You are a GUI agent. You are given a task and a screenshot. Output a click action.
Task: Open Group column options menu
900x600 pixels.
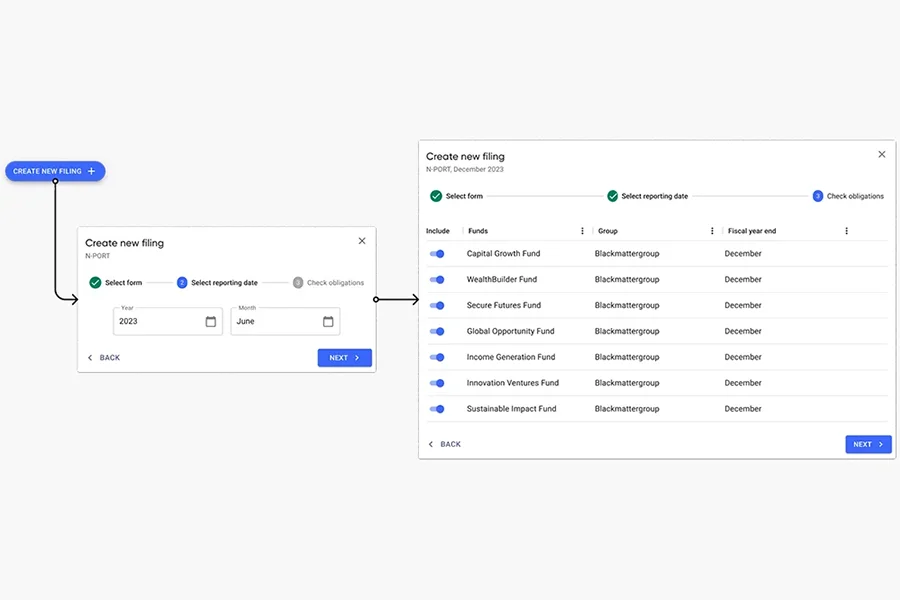712,231
